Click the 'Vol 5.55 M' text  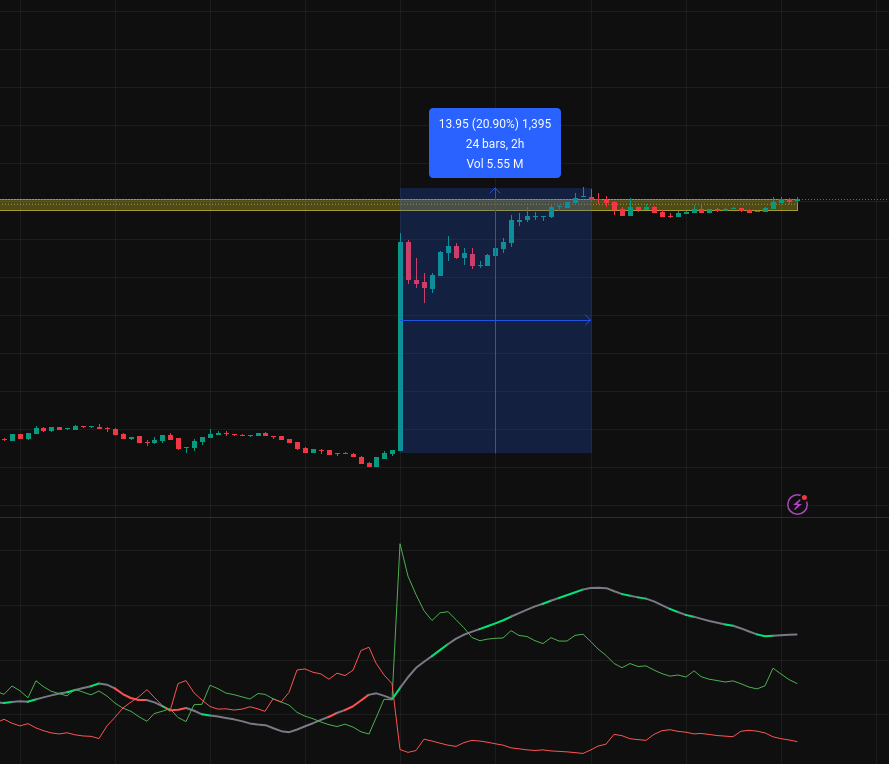(x=495, y=164)
